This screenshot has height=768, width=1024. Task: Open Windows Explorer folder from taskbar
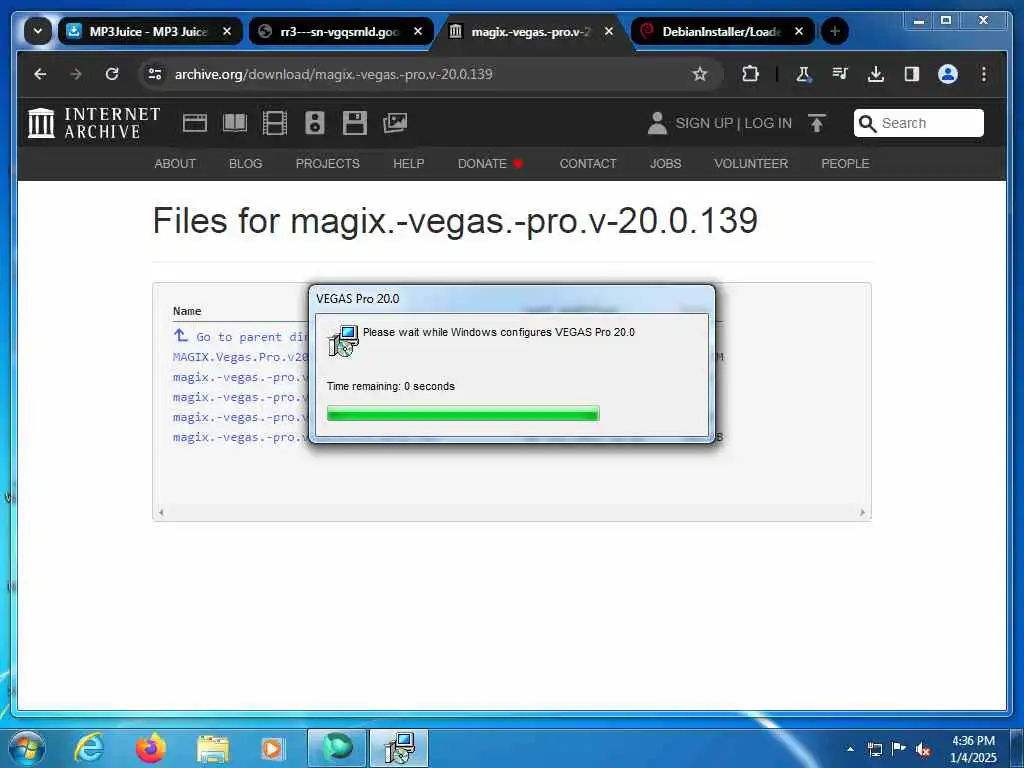213,748
